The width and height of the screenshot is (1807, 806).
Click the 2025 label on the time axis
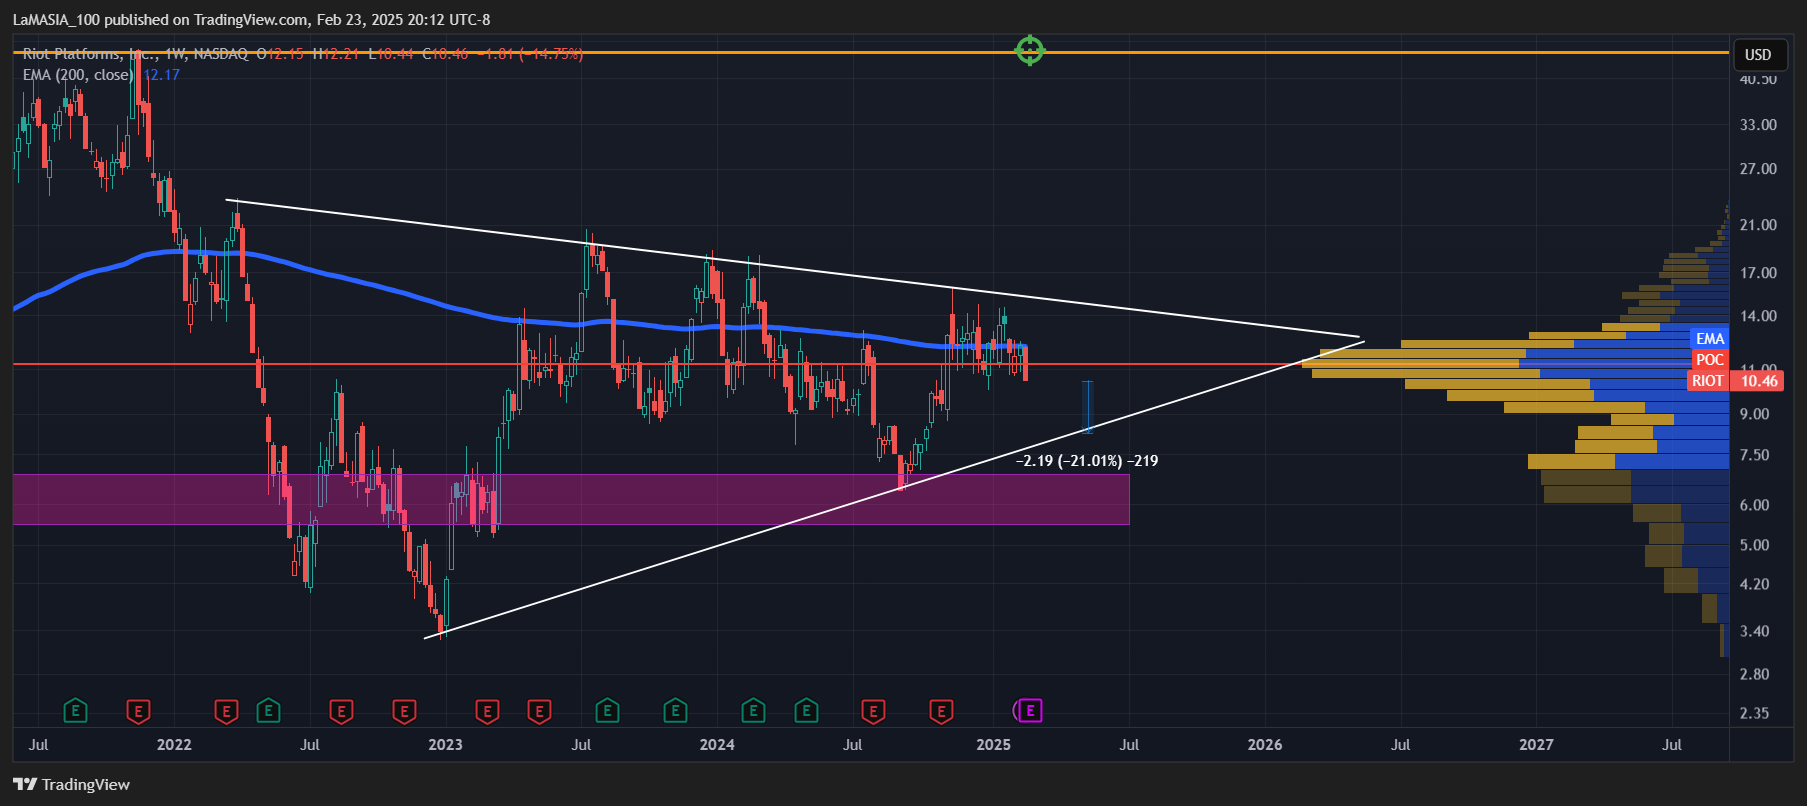click(993, 744)
